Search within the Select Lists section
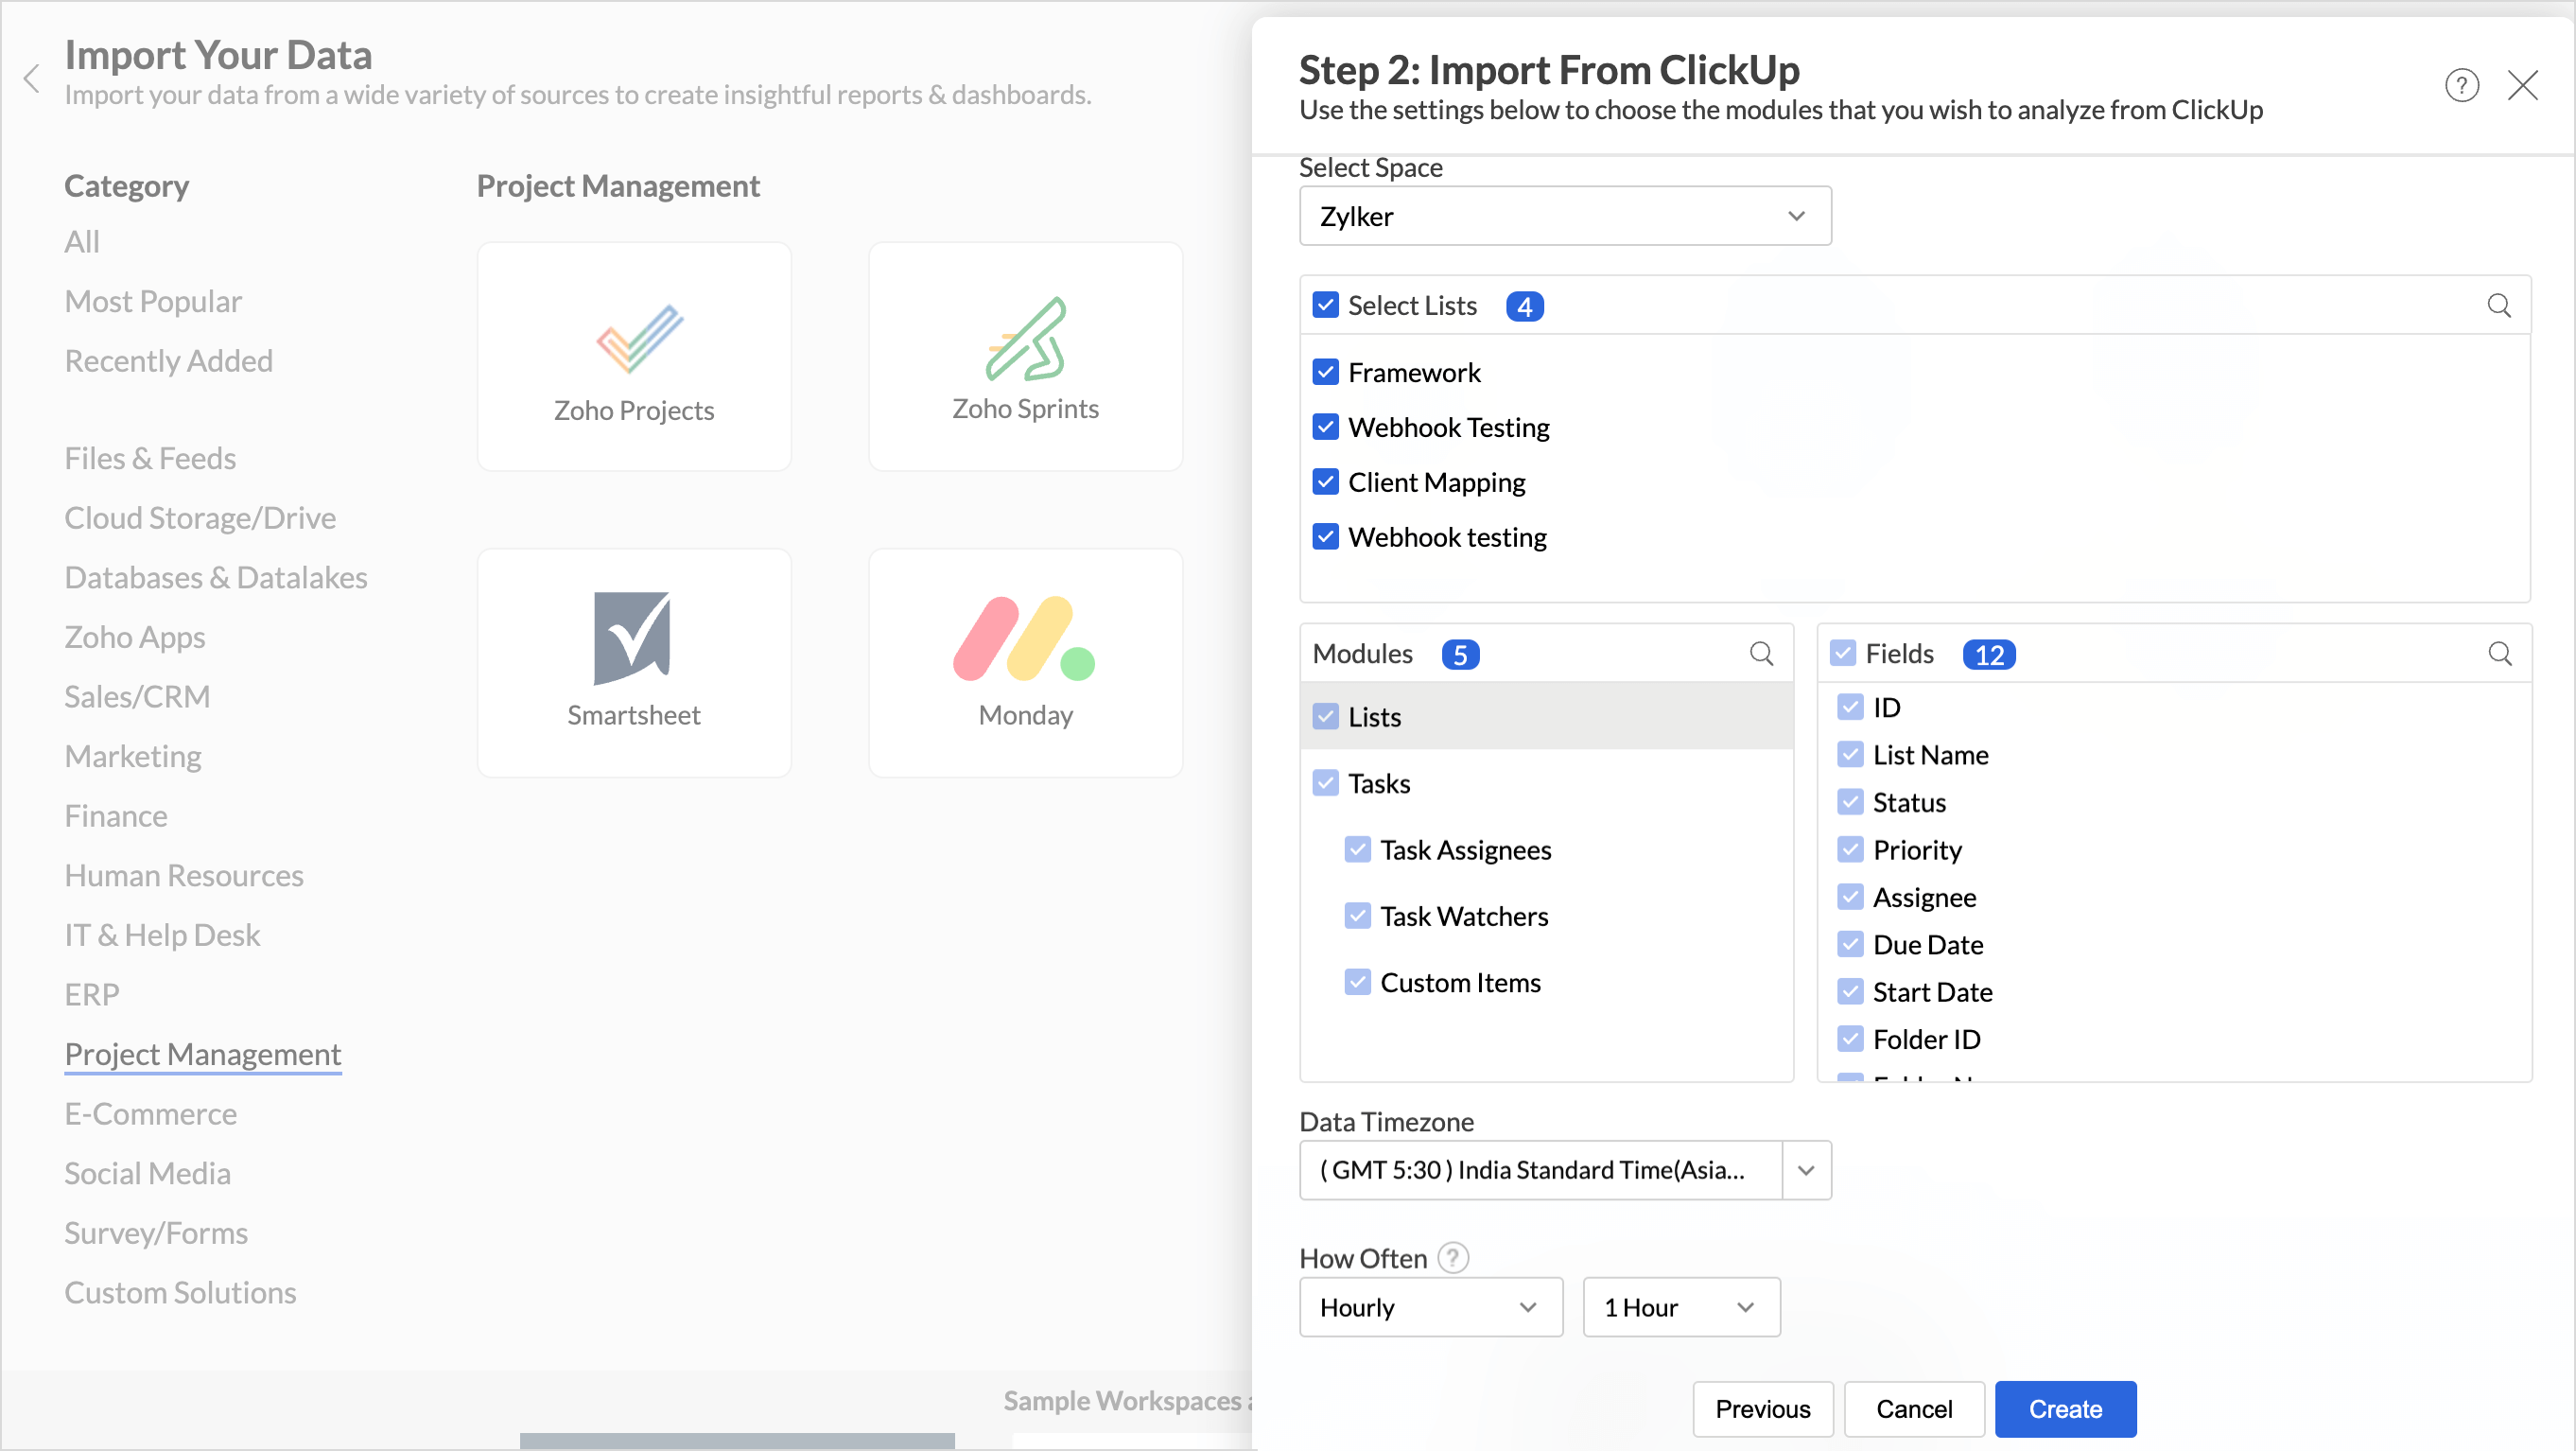The width and height of the screenshot is (2576, 1451). pyautogui.click(x=2498, y=305)
